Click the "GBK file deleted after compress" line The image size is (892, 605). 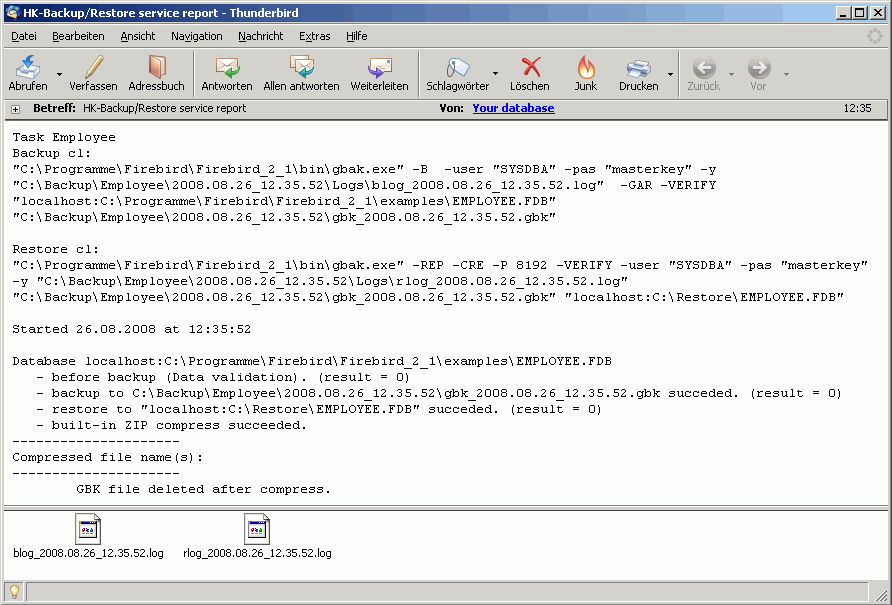click(x=203, y=489)
